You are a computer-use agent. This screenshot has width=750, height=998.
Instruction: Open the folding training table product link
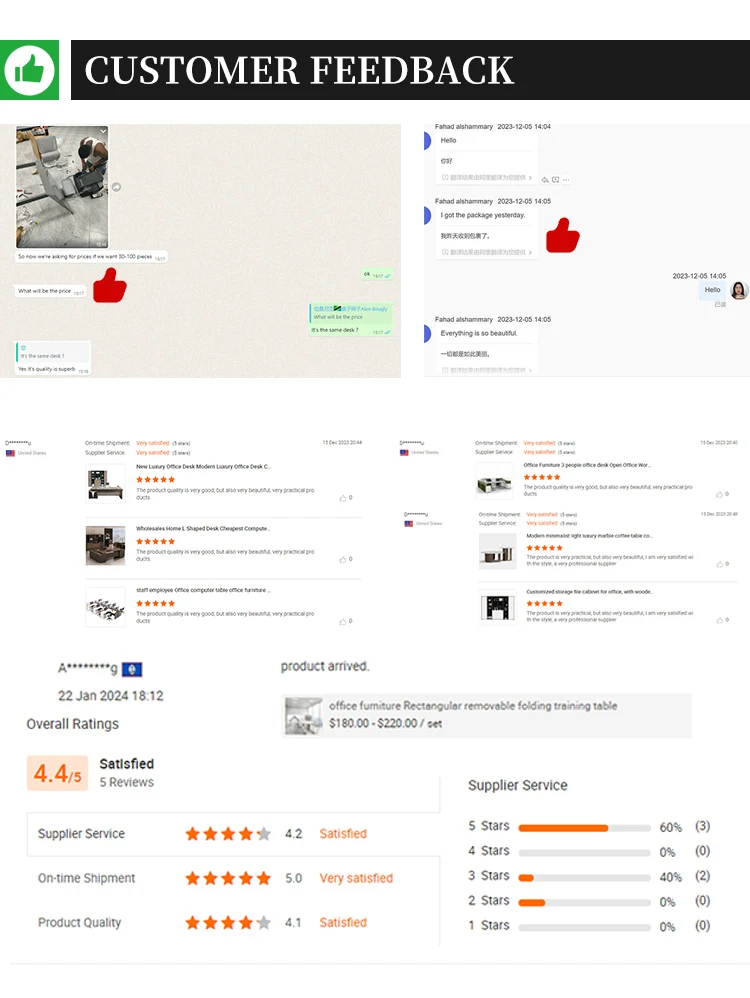487,715
